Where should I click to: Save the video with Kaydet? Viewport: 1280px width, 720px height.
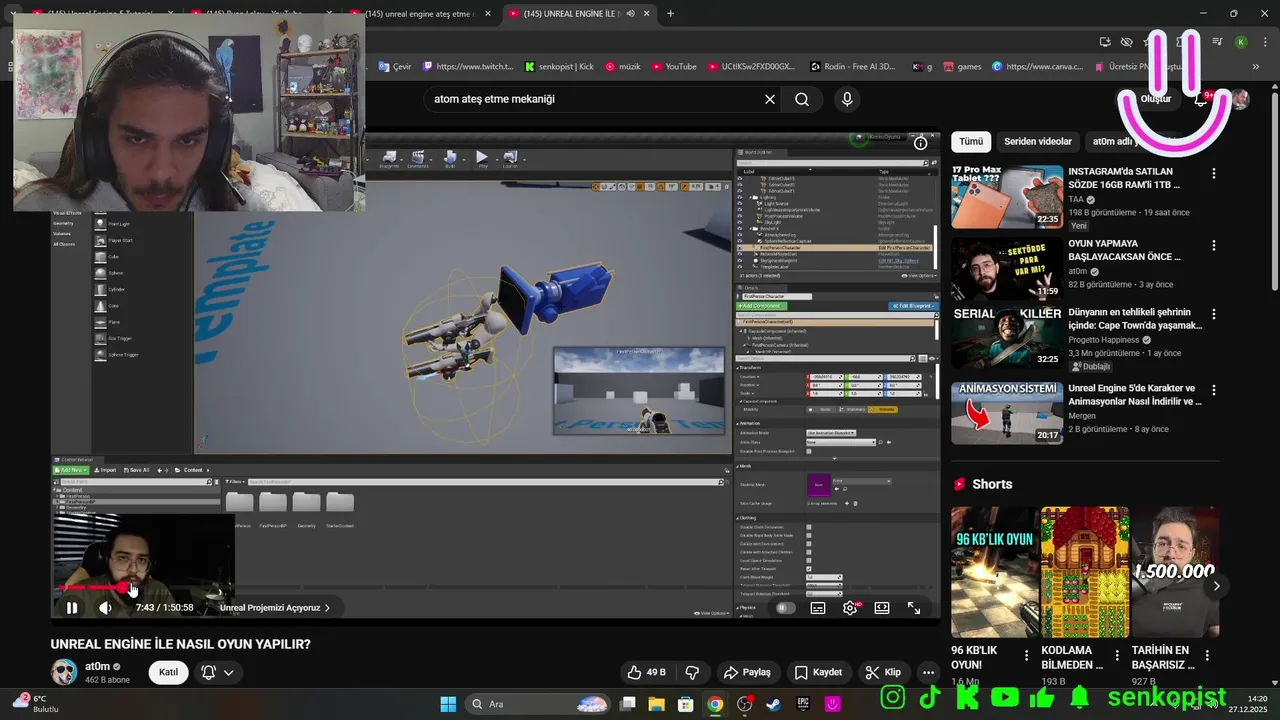pyautogui.click(x=818, y=672)
